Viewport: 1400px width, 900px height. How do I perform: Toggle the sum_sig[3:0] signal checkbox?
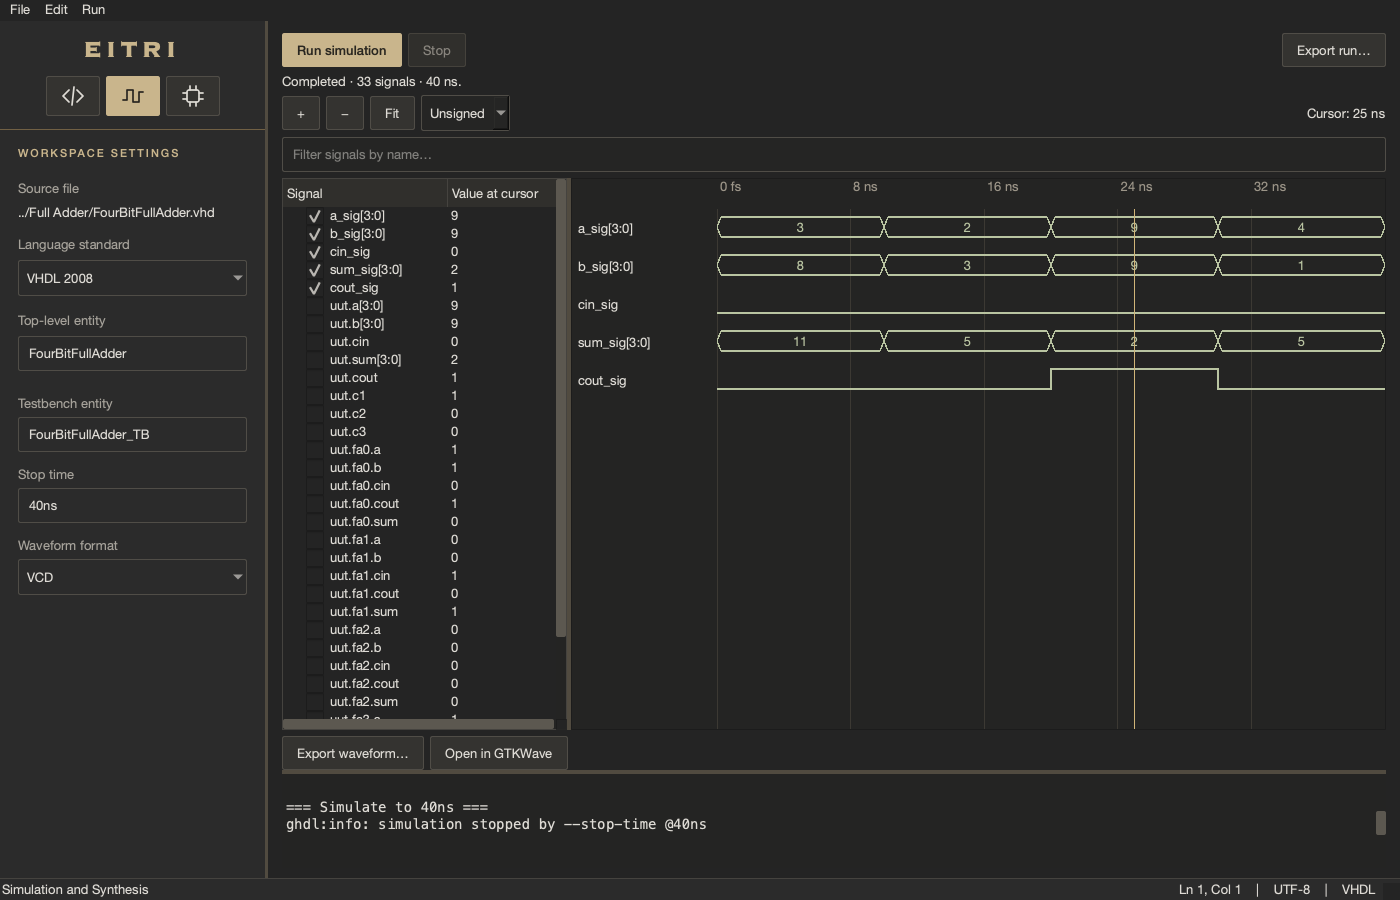pos(315,270)
